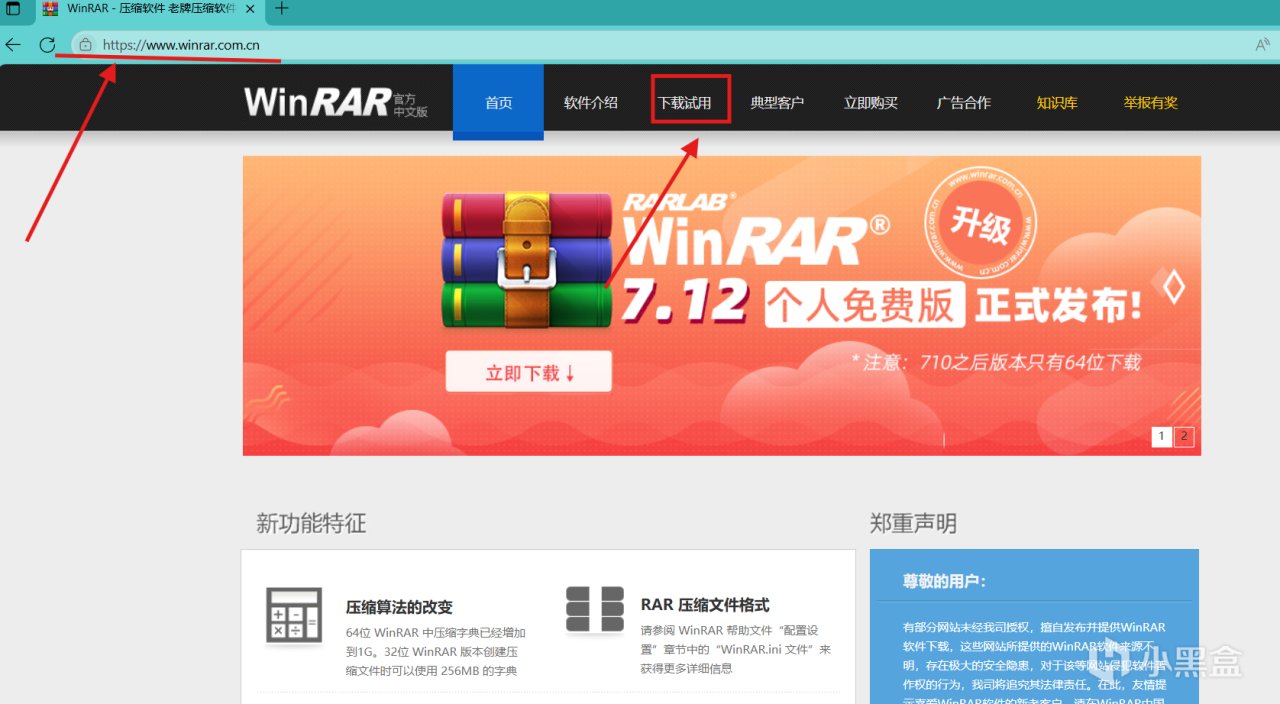Reload the page with refresh icon

[47, 45]
